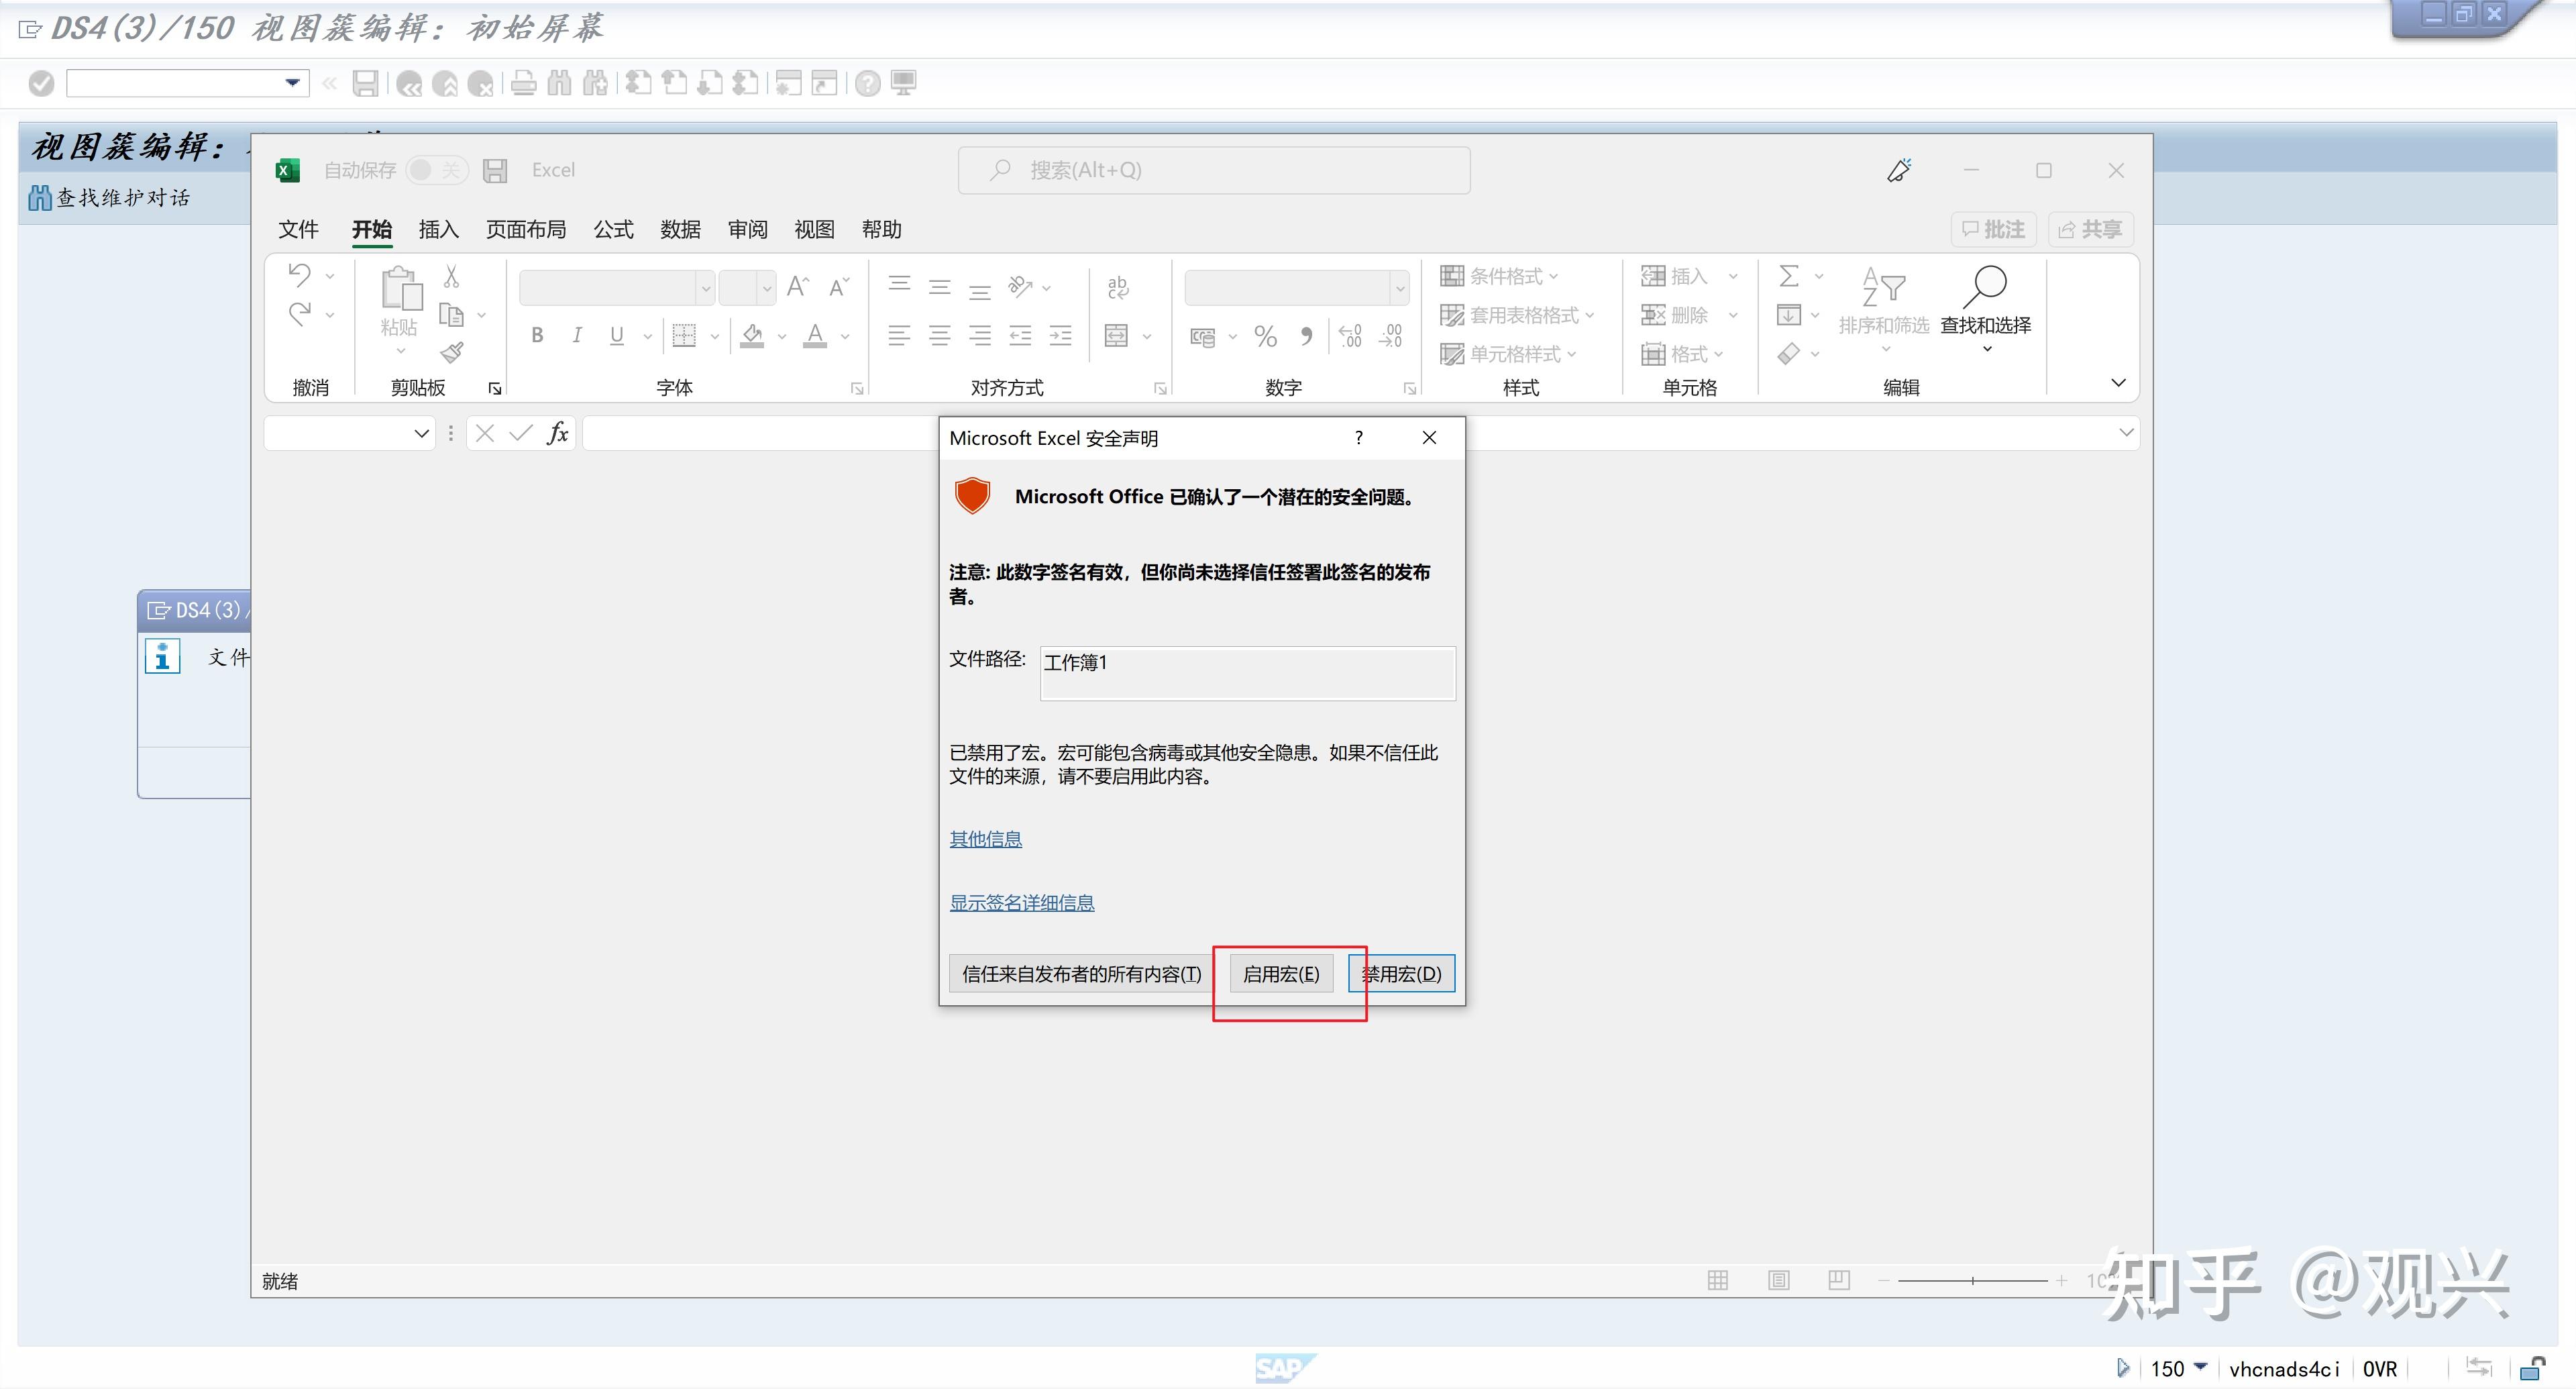Click the SAP toolbar print icon
Viewport: 2576px width, 1389px height.
click(x=523, y=83)
